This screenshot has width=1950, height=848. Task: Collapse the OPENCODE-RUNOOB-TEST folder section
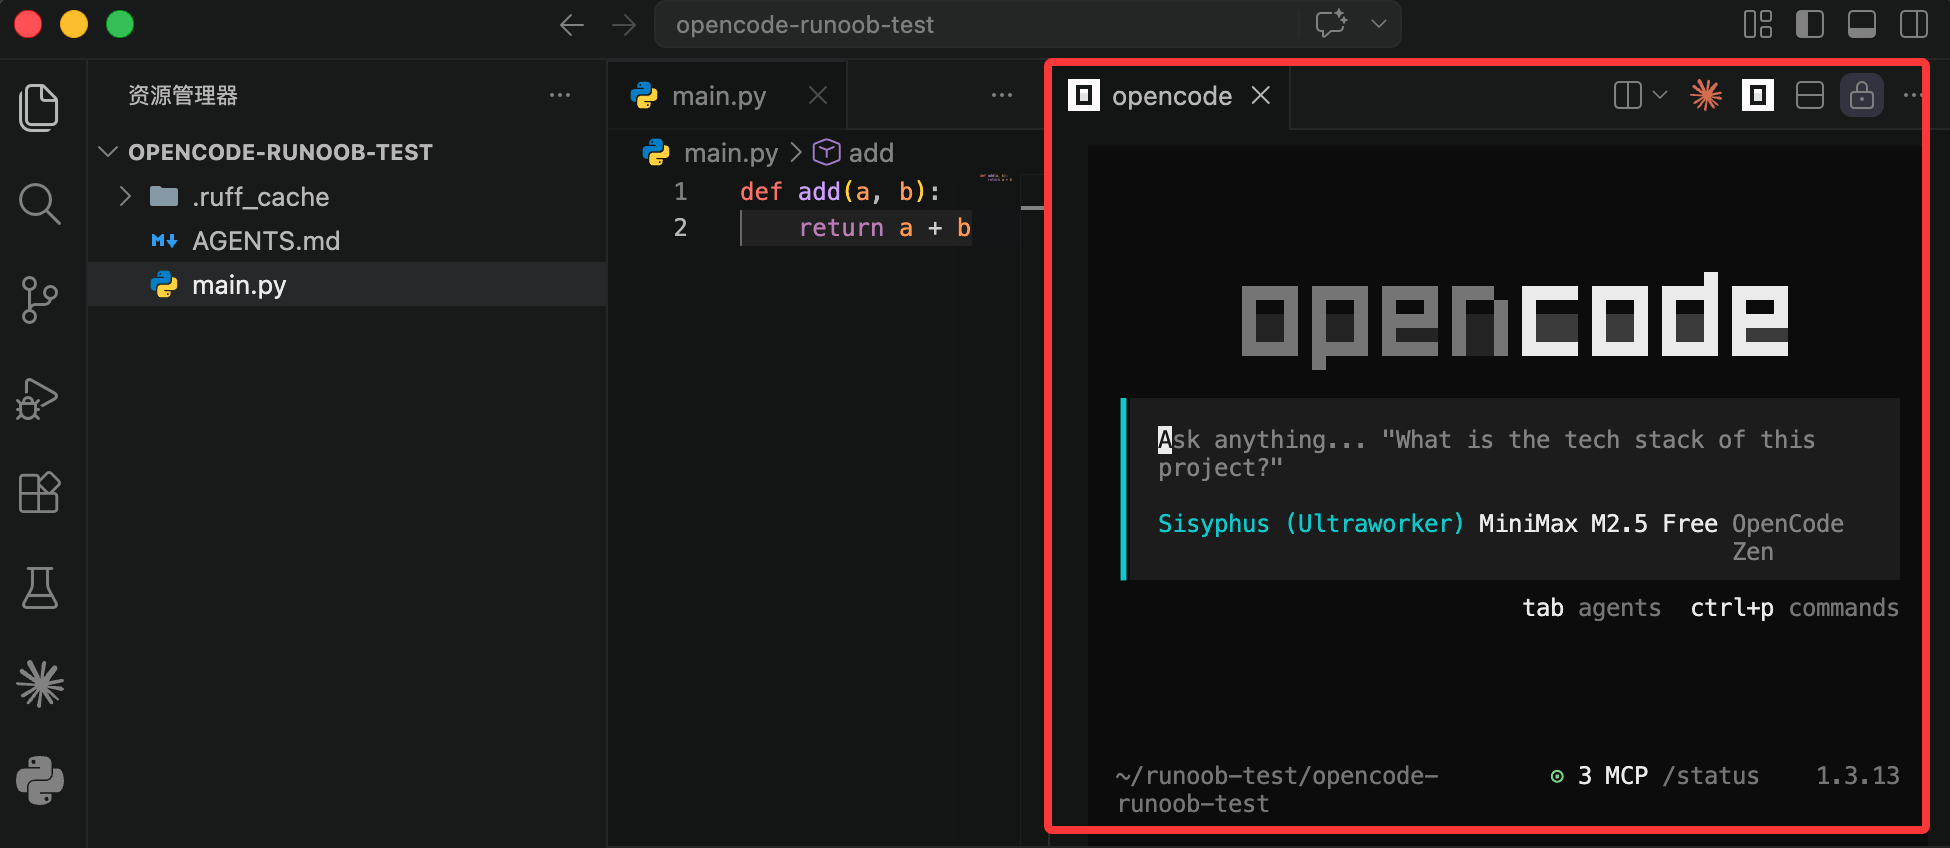tap(108, 152)
